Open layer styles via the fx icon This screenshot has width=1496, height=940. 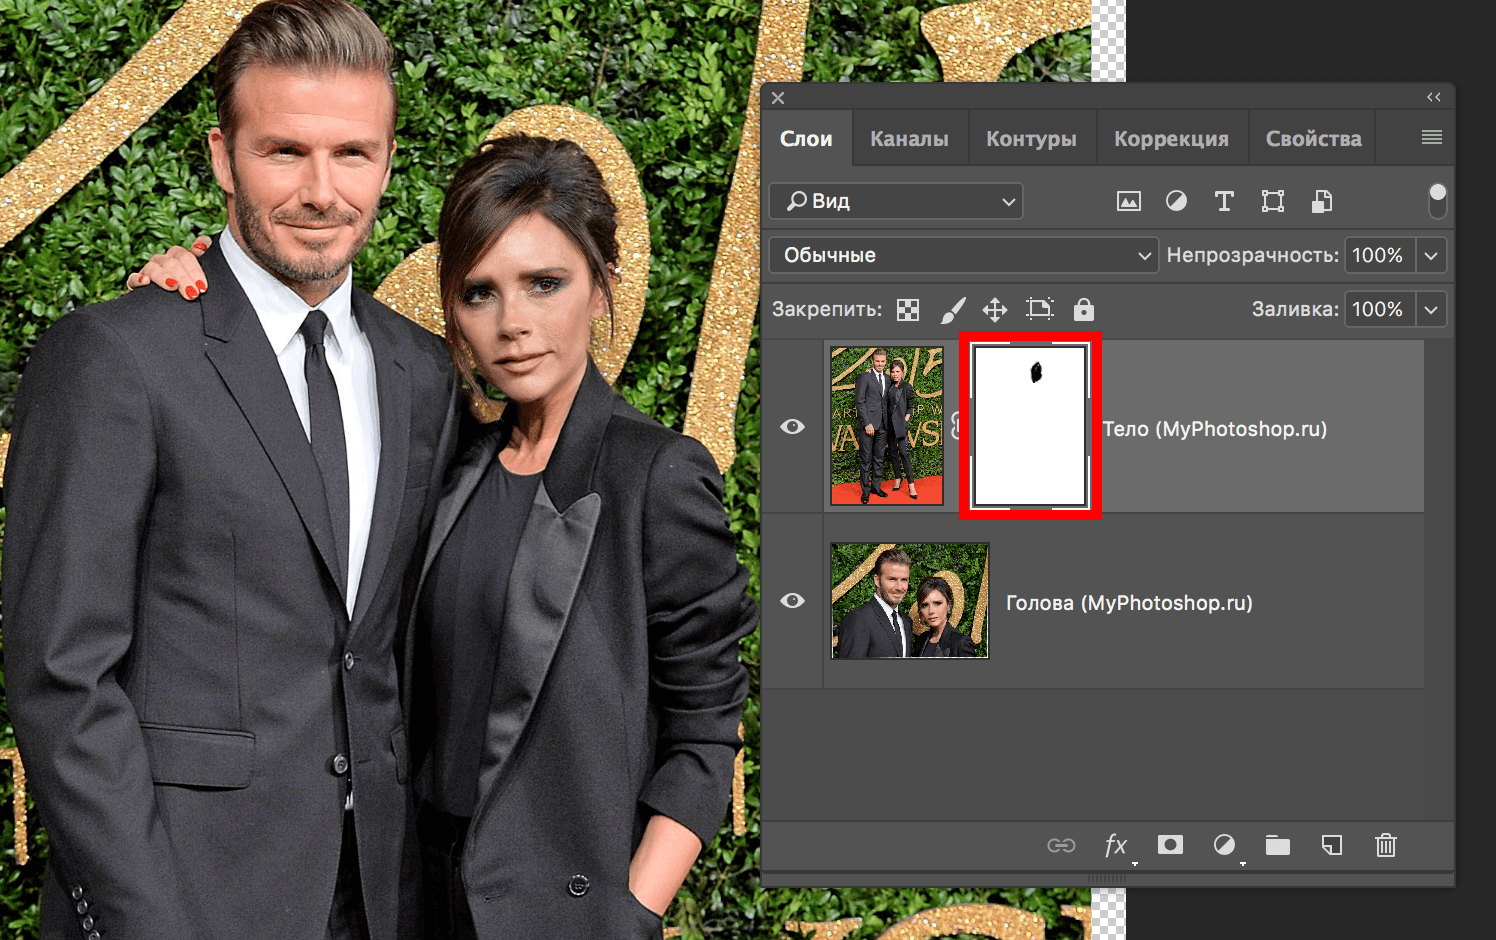click(x=1116, y=845)
